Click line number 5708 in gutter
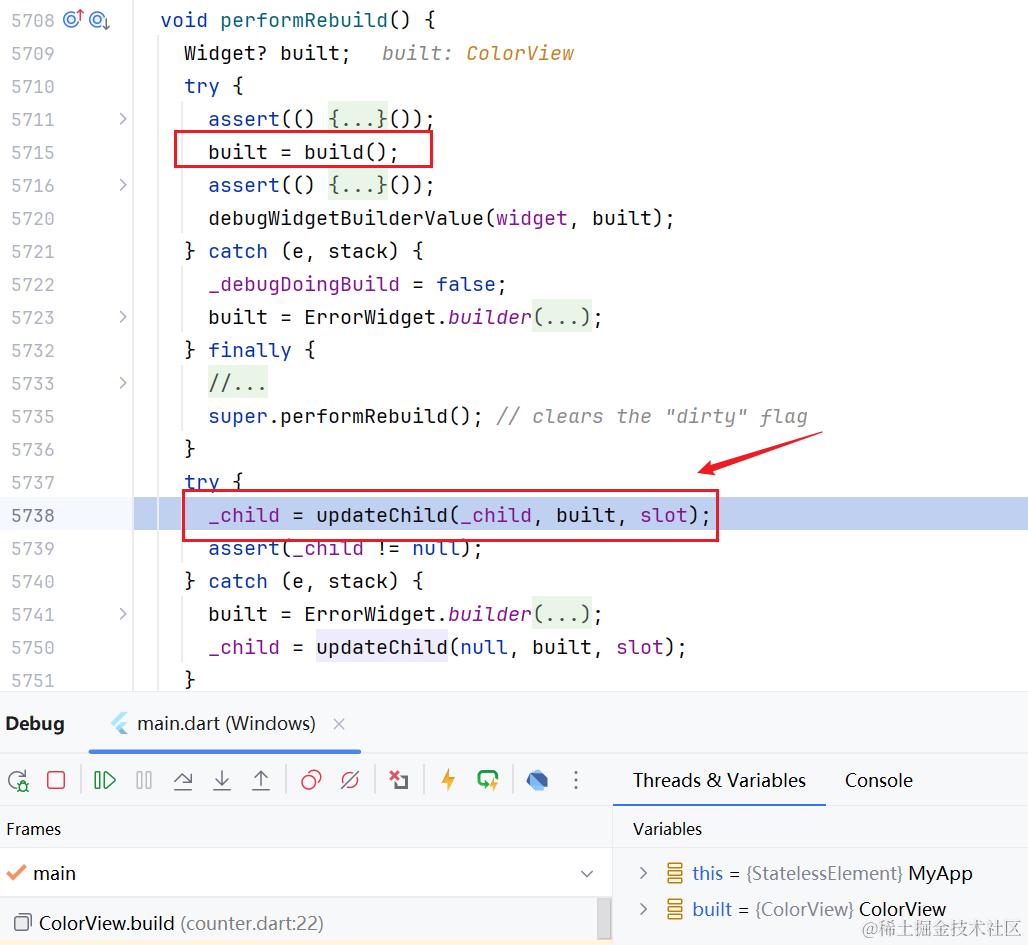Screen dimensions: 1028x945 pyautogui.click(x=33, y=20)
